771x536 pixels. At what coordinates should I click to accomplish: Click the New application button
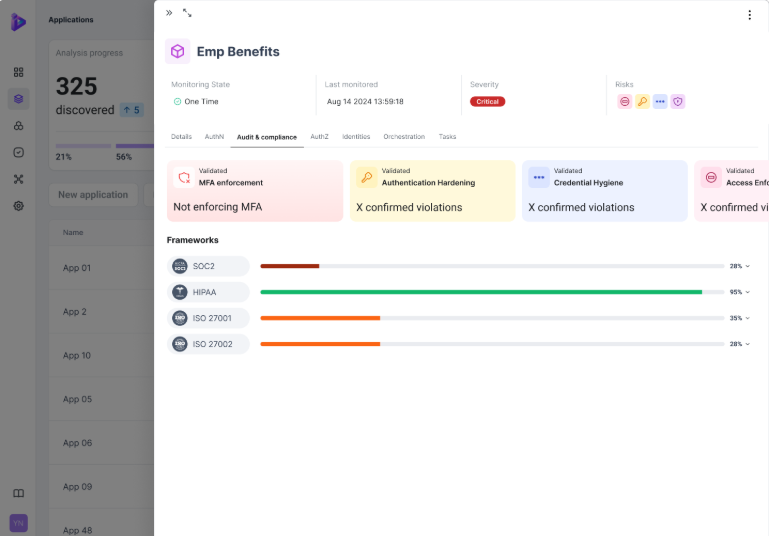click(x=93, y=195)
